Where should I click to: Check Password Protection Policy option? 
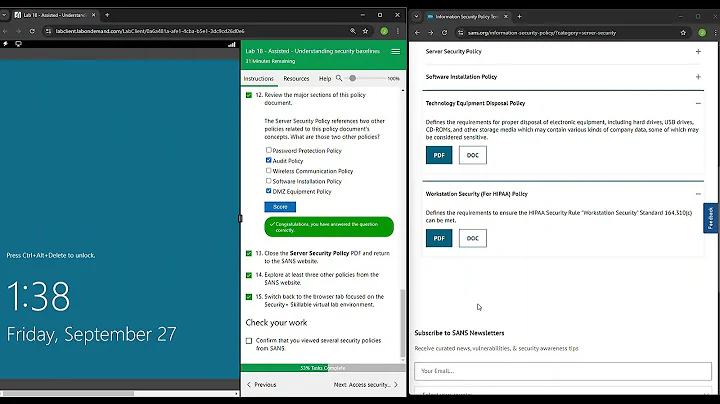pos(269,150)
